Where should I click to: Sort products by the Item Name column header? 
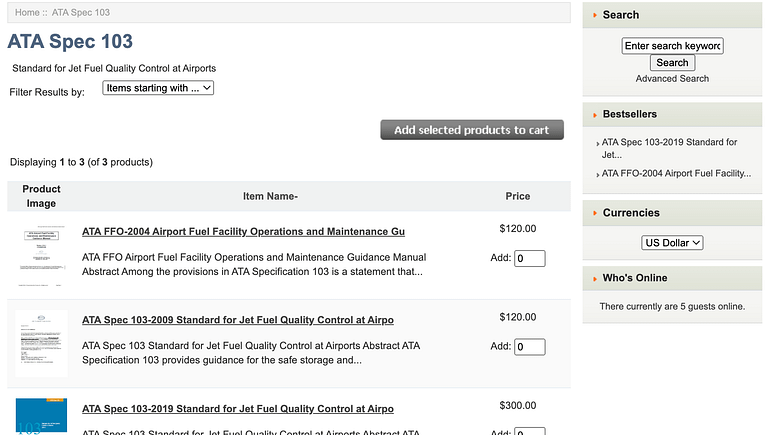(x=270, y=196)
